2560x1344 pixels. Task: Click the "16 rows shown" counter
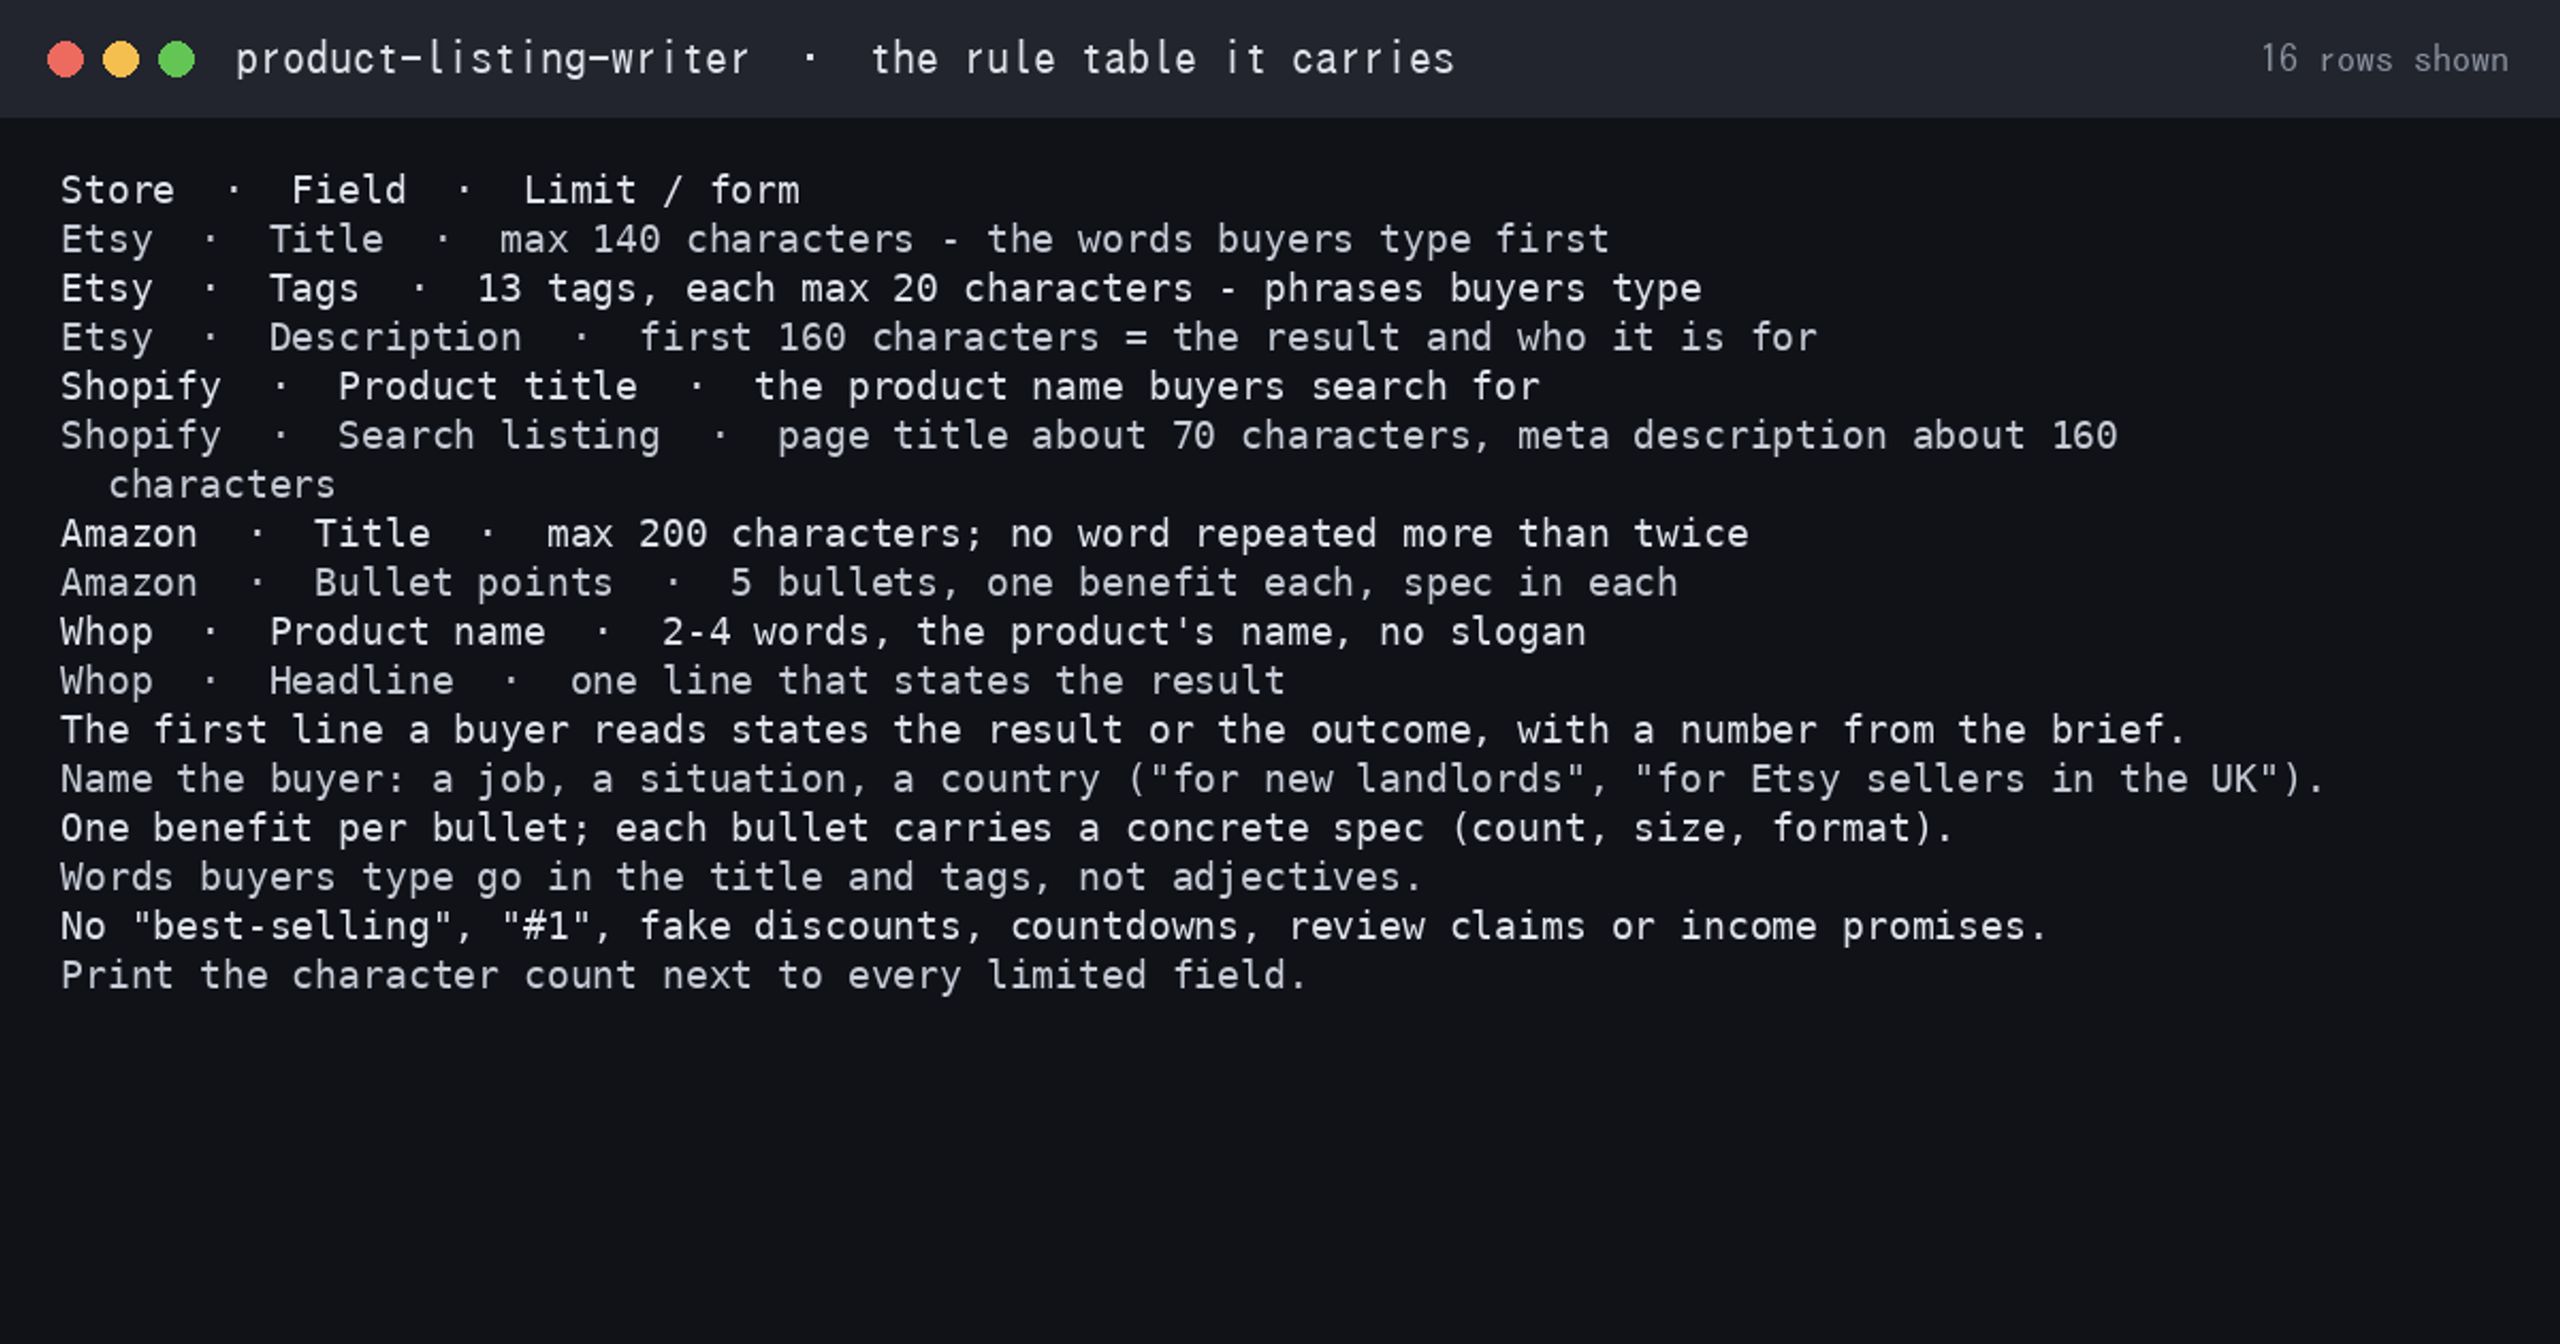(2384, 59)
